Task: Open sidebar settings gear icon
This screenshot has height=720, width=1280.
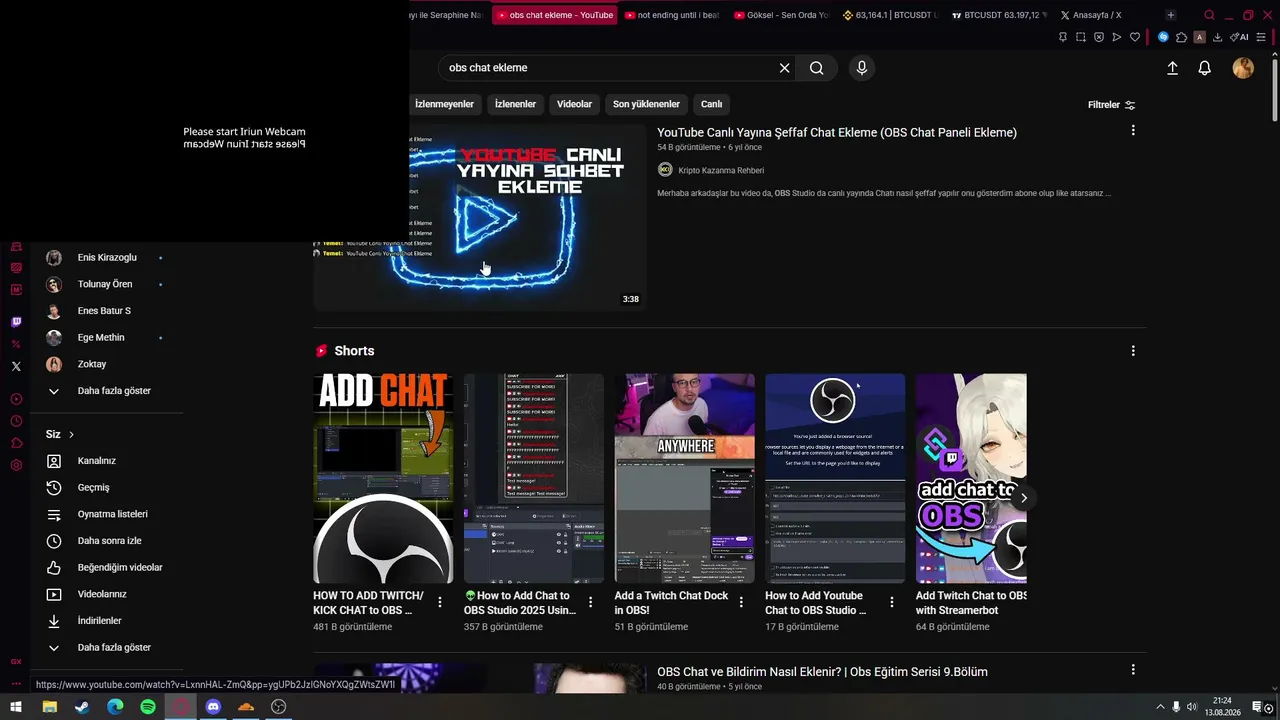Action: tap(16, 465)
